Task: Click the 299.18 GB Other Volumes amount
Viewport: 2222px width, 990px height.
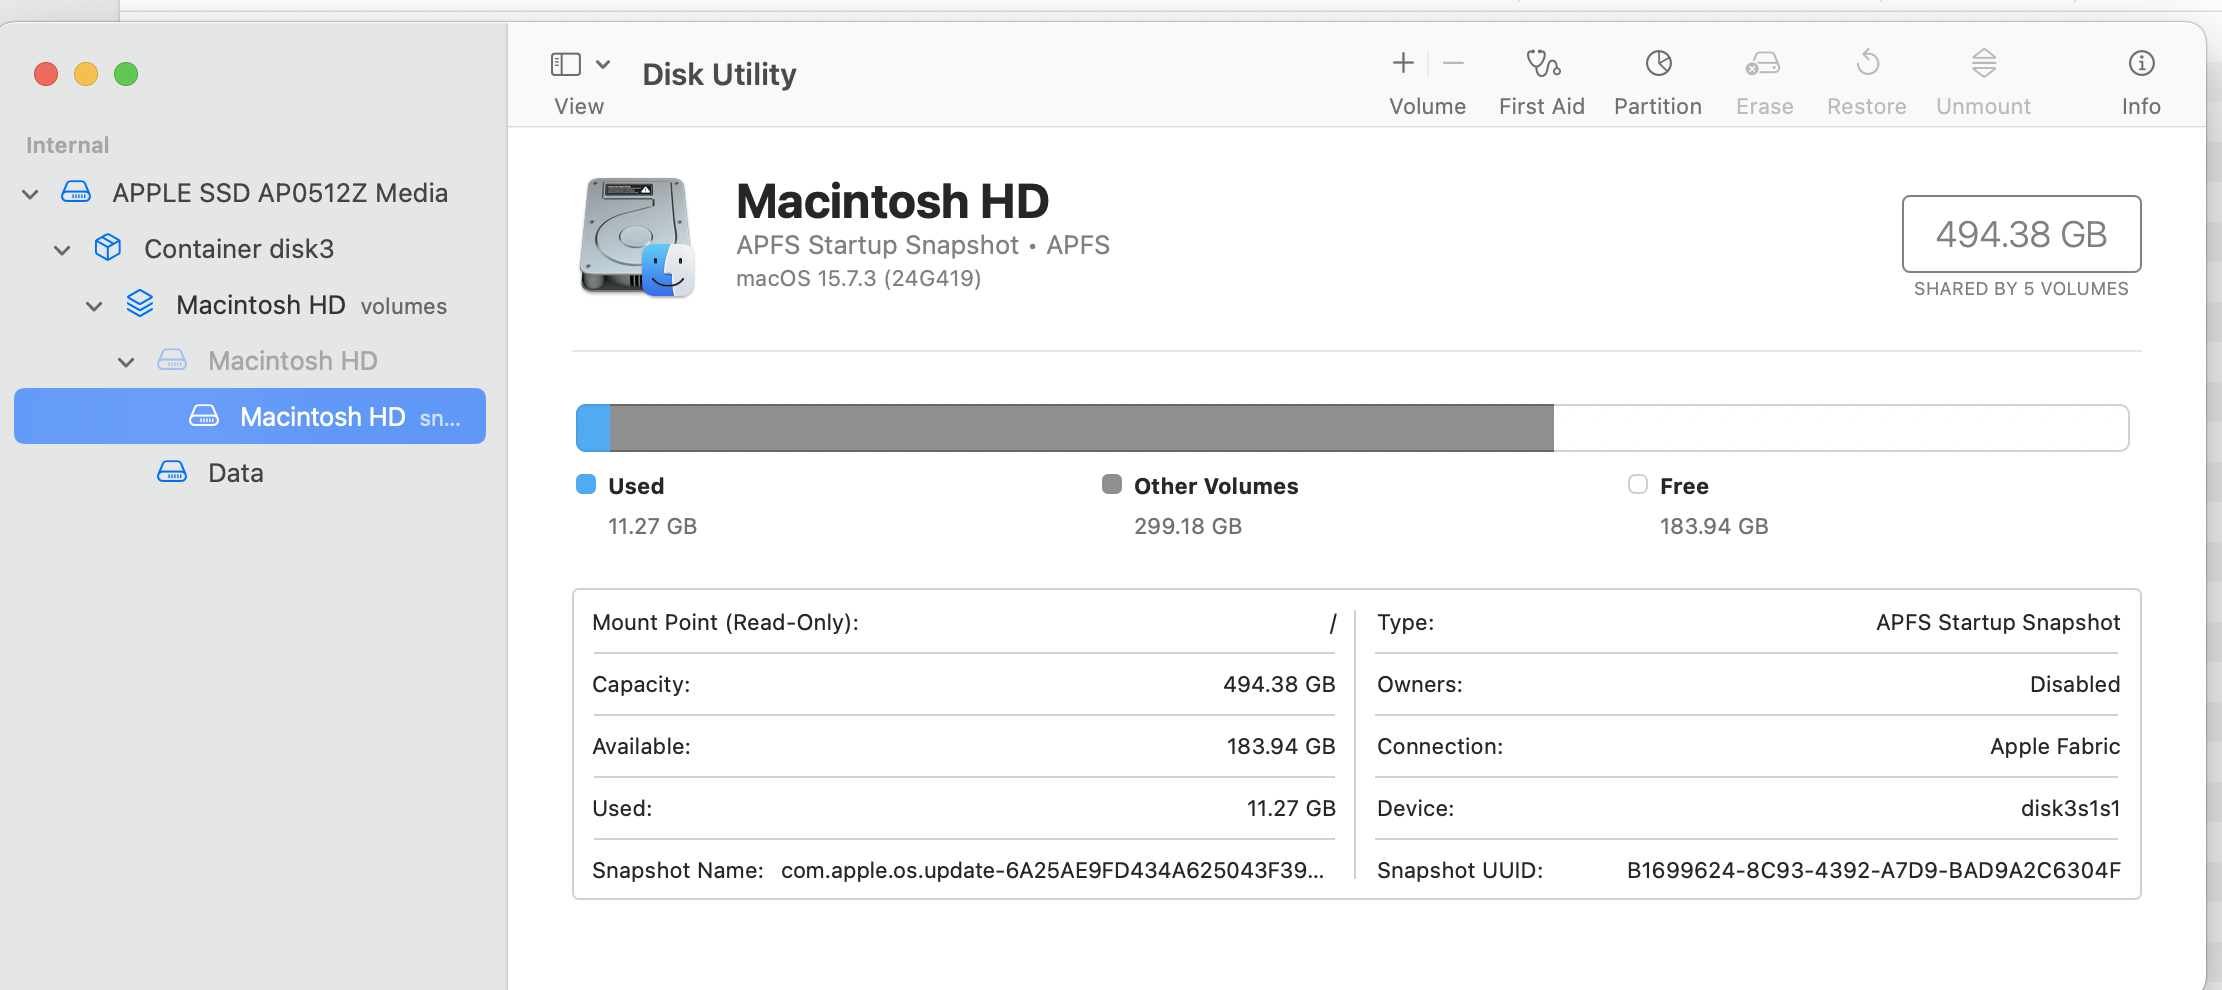Action: [1188, 527]
